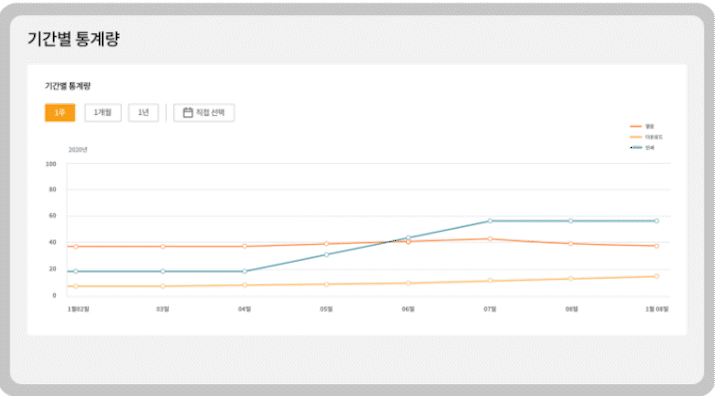715x398 pixels.
Task: Click the yellow line legend entry
Action: point(646,137)
